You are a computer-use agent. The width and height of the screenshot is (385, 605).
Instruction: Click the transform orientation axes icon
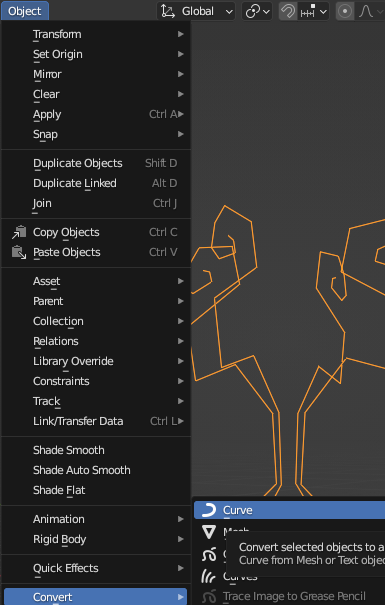(x=168, y=11)
